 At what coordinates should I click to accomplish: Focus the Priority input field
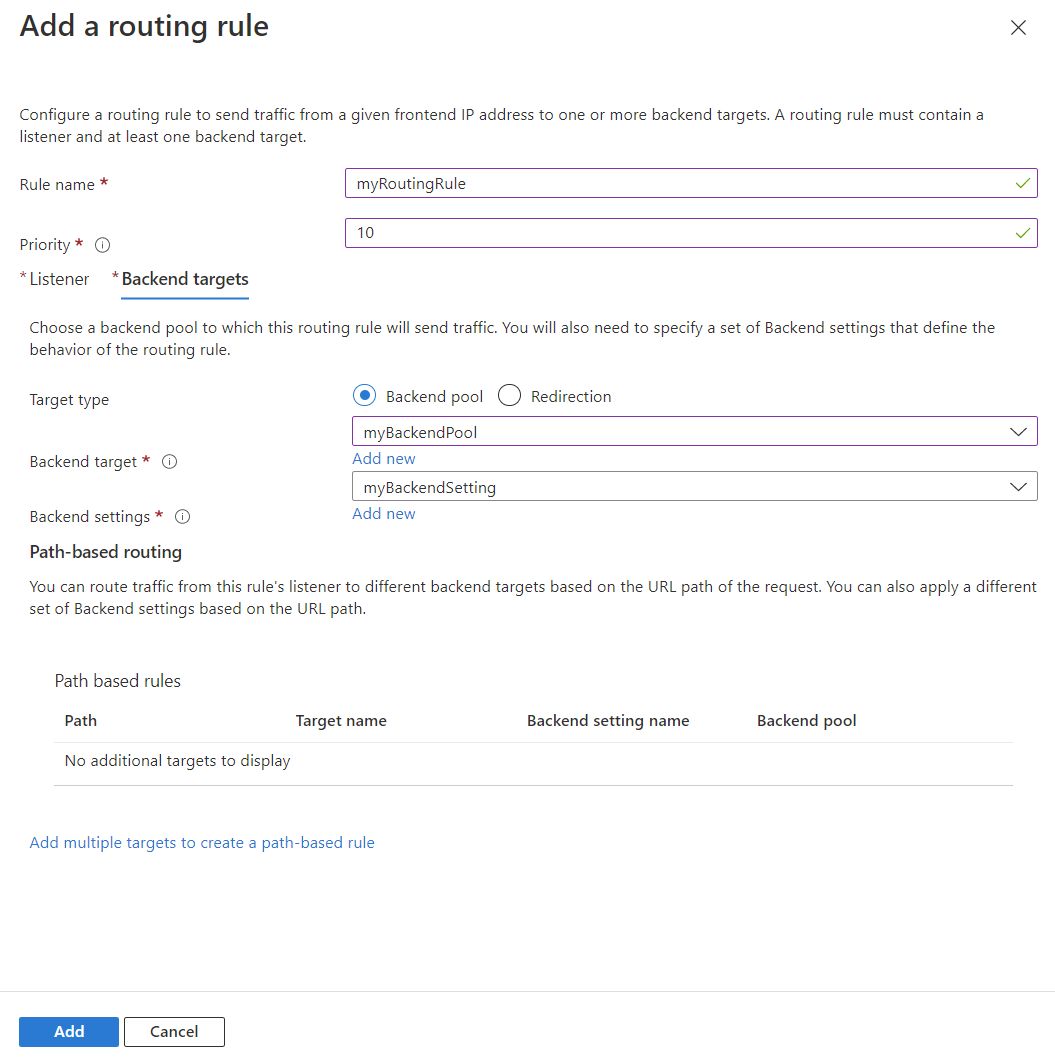pyautogui.click(x=680, y=233)
